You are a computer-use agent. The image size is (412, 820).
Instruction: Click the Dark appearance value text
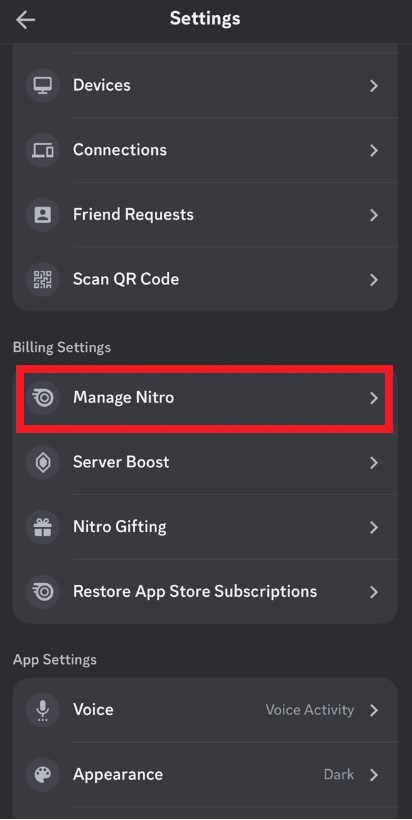coord(339,775)
